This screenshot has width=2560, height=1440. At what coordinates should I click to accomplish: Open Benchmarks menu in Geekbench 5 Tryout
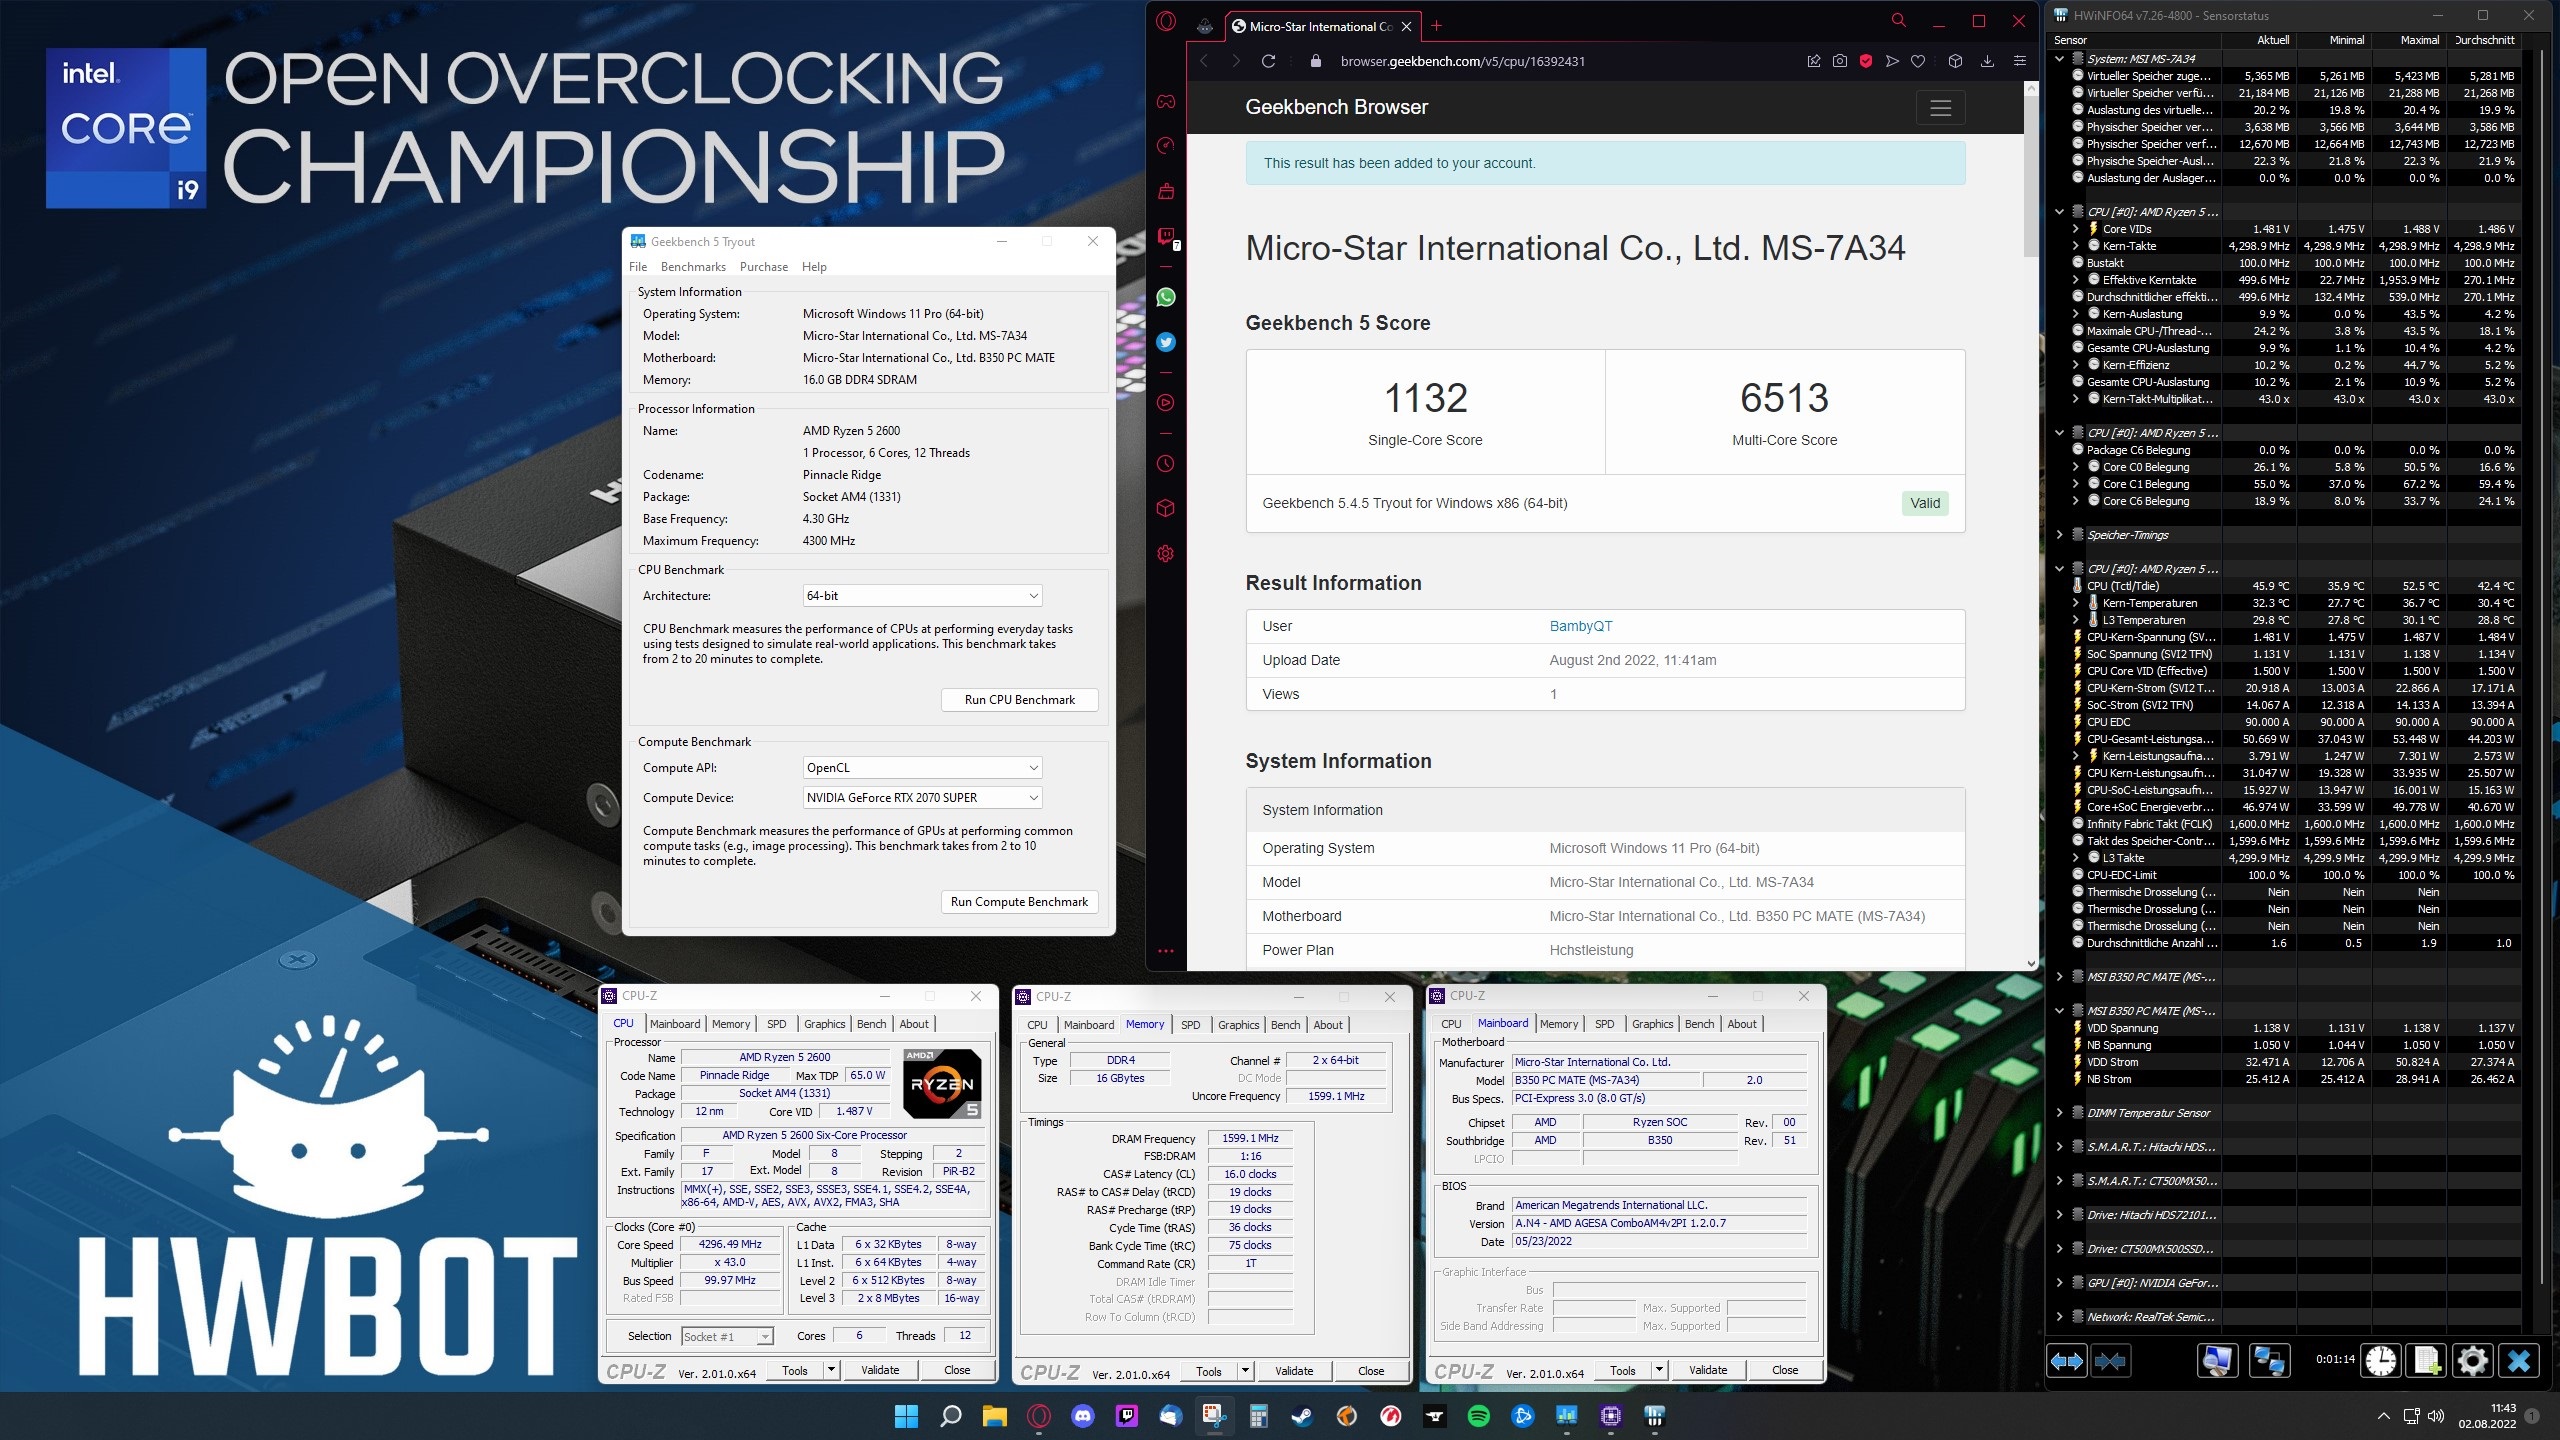tap(693, 267)
